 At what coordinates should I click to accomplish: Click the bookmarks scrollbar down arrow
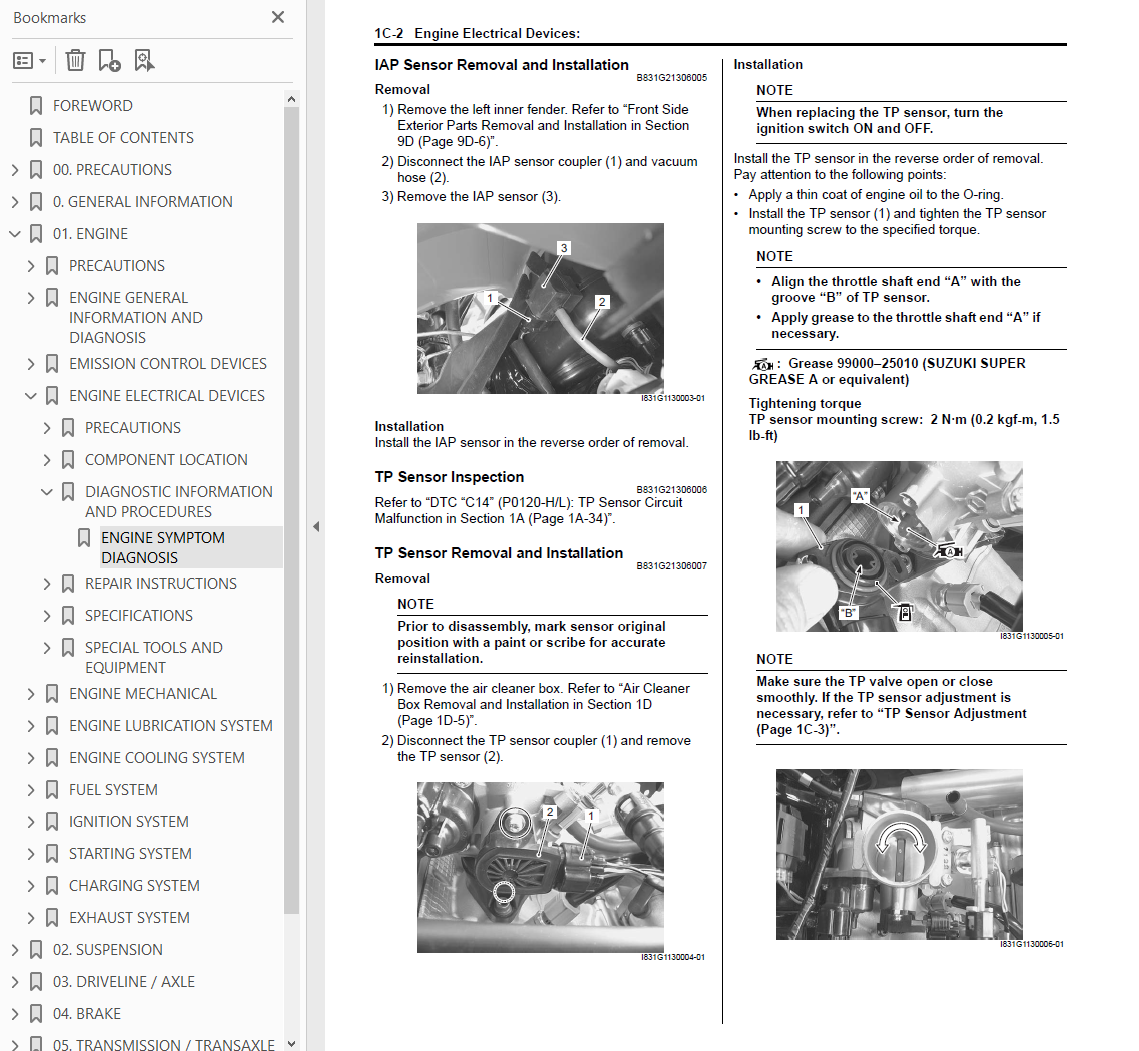pos(291,1043)
